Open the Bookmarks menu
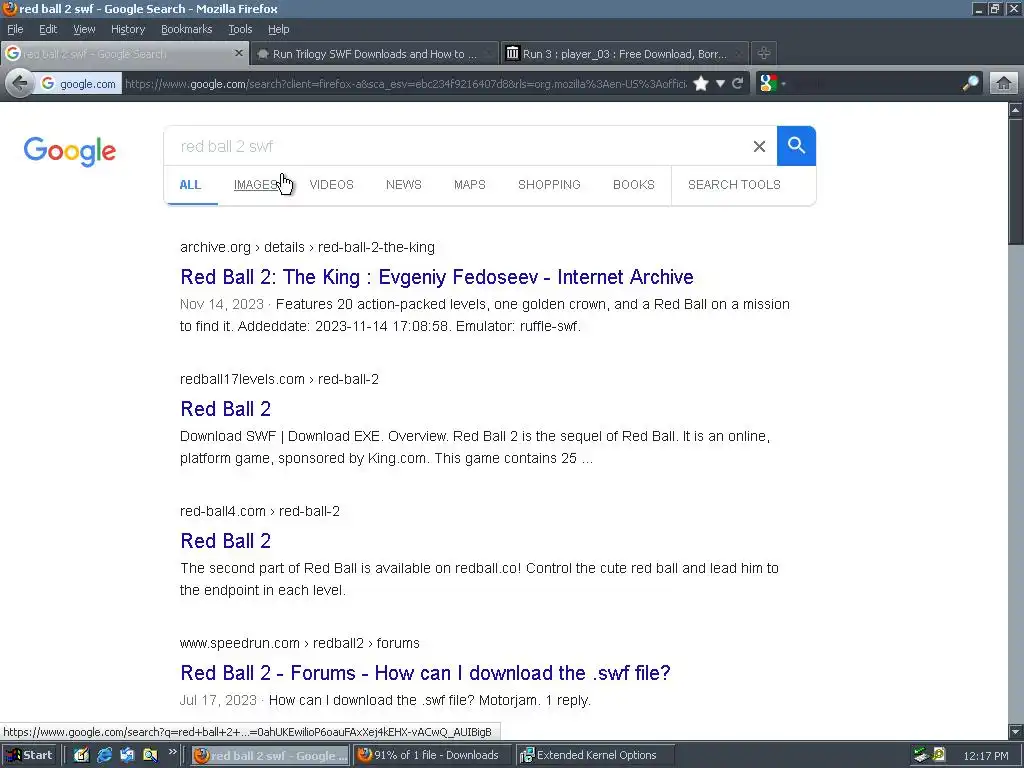Screen dimensions: 1024x768 coord(186,29)
